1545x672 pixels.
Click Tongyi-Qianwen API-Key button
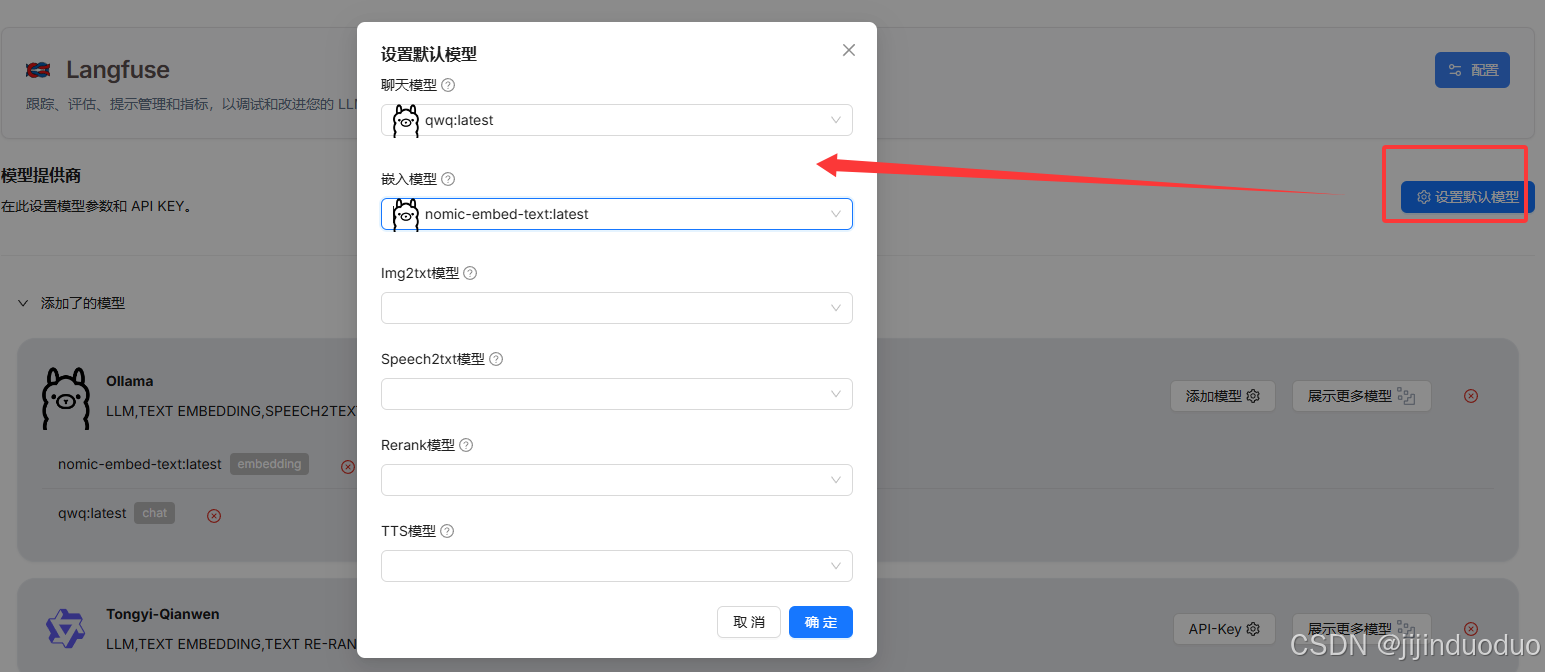pos(1224,629)
